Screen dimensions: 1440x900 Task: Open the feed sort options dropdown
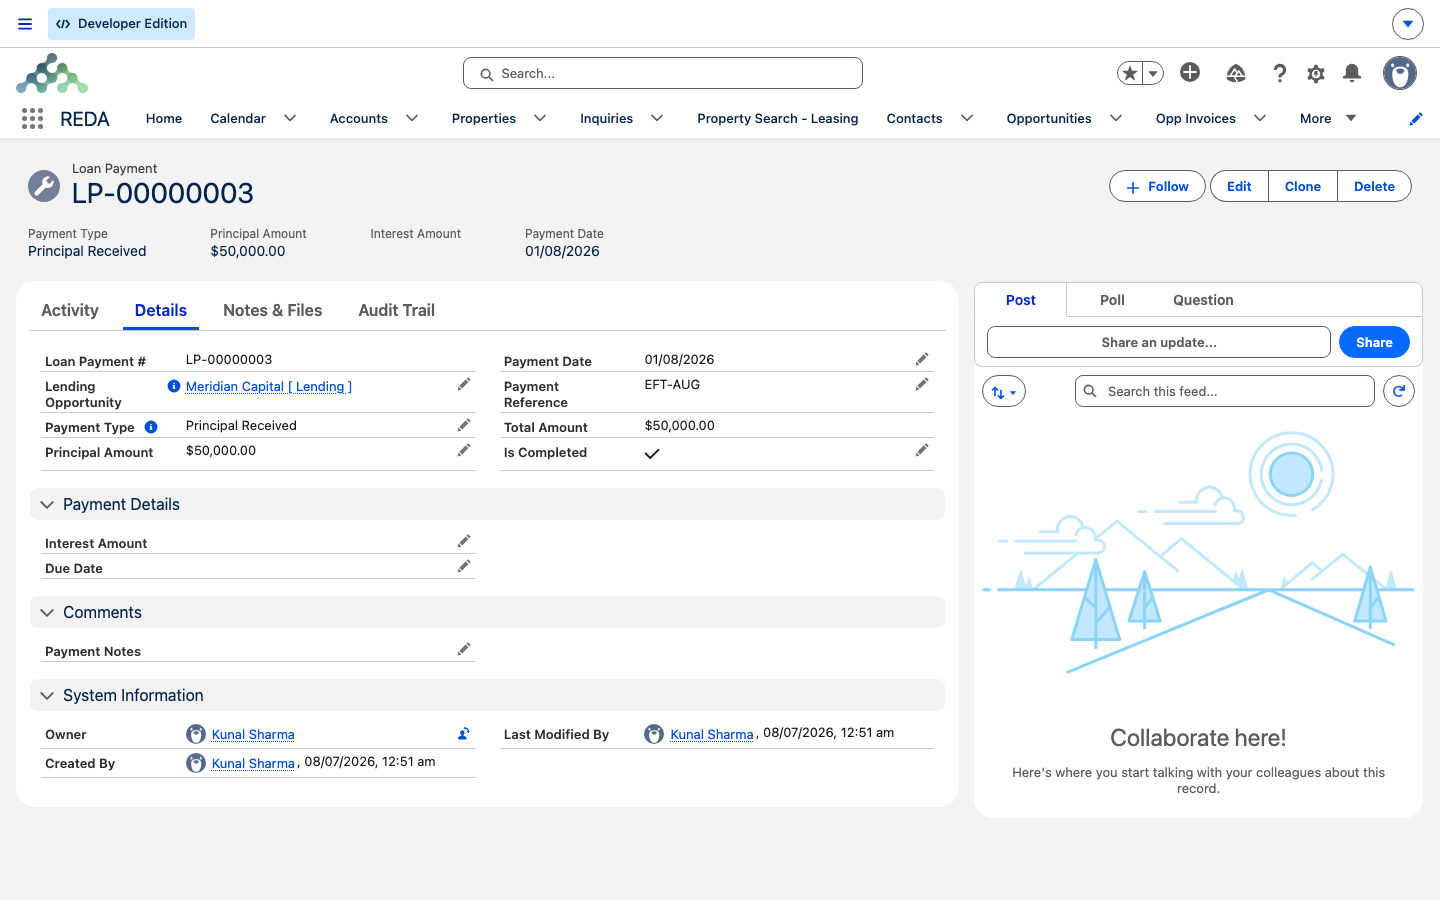(x=1004, y=391)
